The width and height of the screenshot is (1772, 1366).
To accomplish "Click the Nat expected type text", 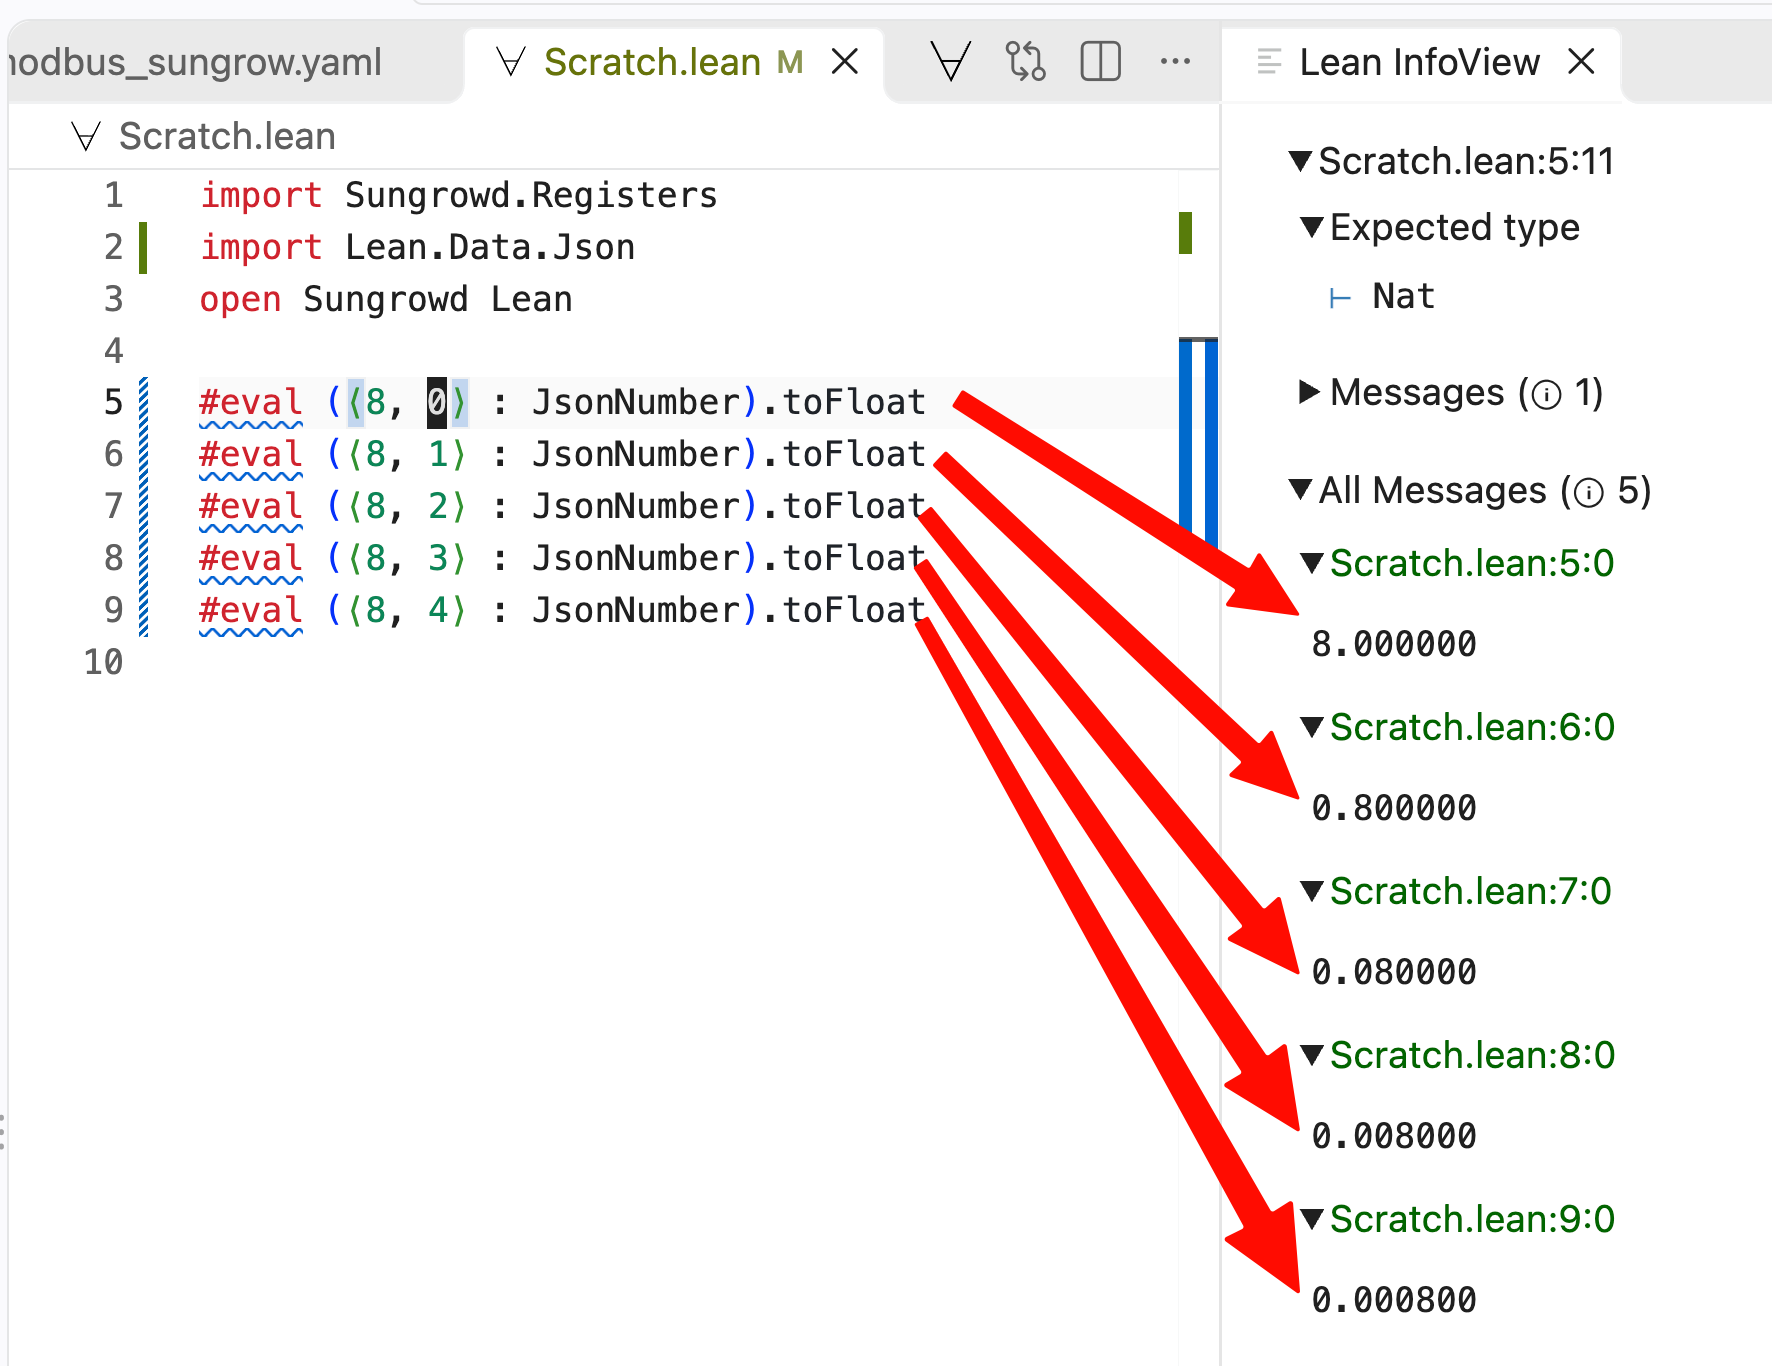I will (1403, 296).
